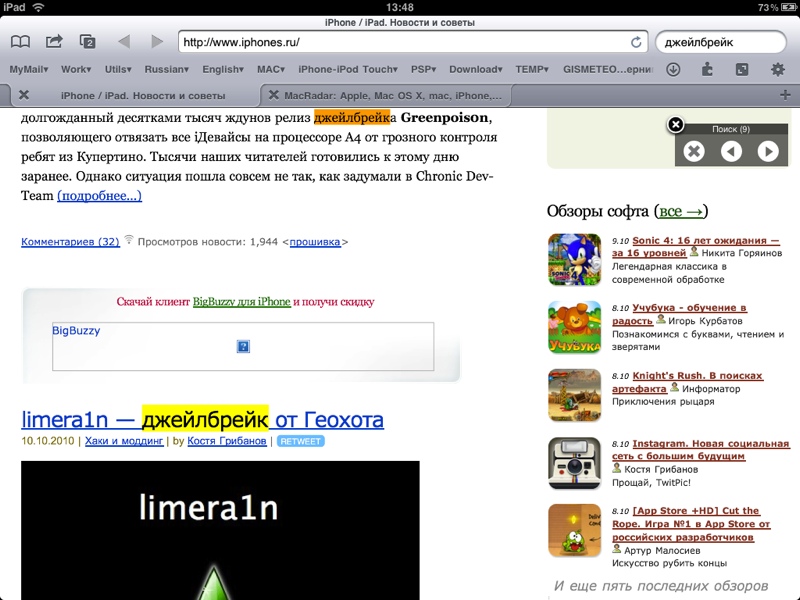Viewport: 800px width, 600px height.
Task: Open the Комментариев (32) link
Action: click(70, 242)
